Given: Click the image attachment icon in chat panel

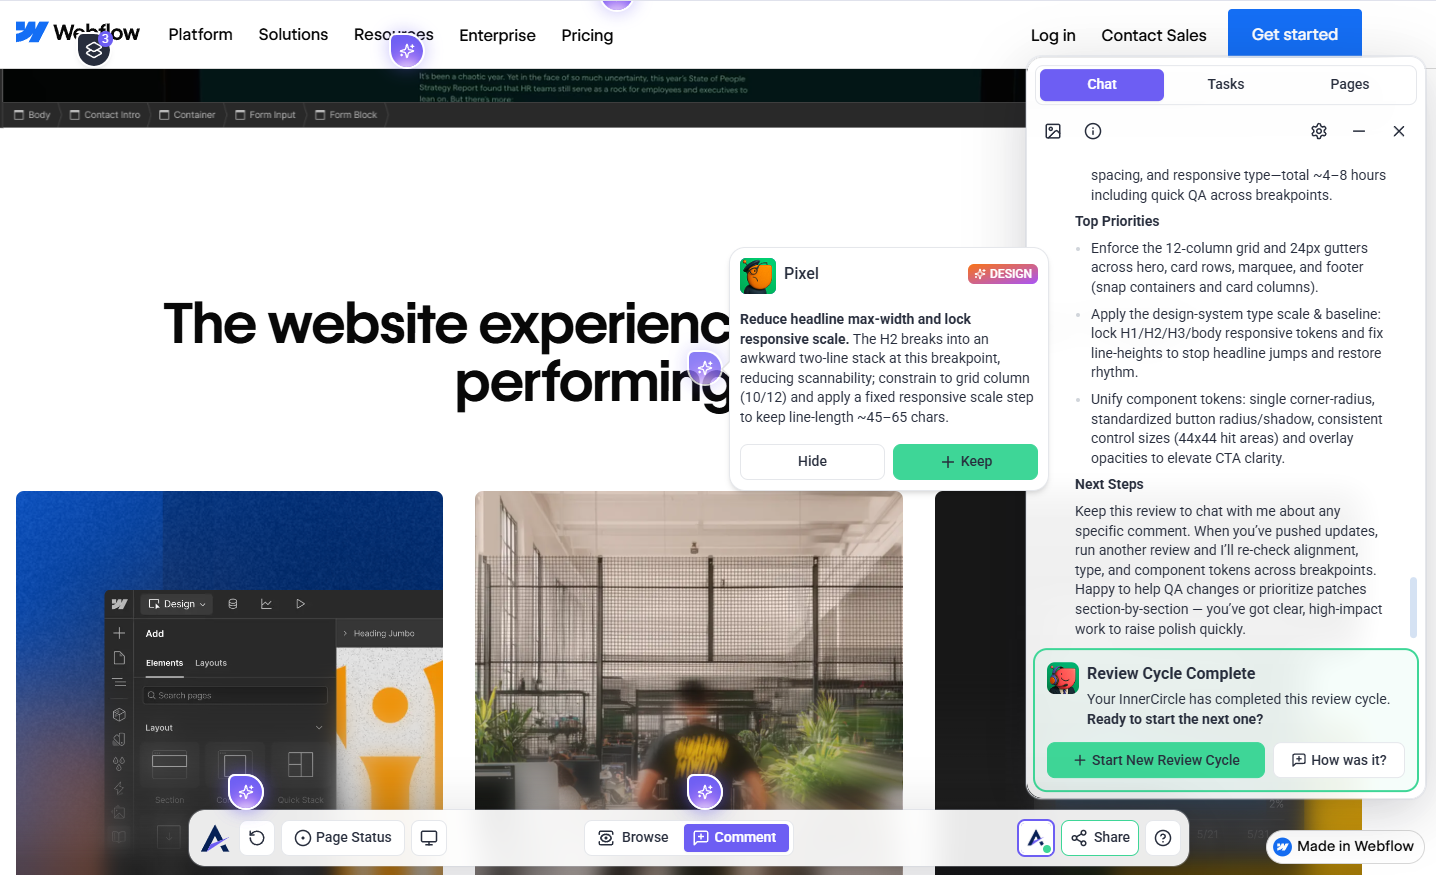Looking at the screenshot, I should [x=1053, y=131].
